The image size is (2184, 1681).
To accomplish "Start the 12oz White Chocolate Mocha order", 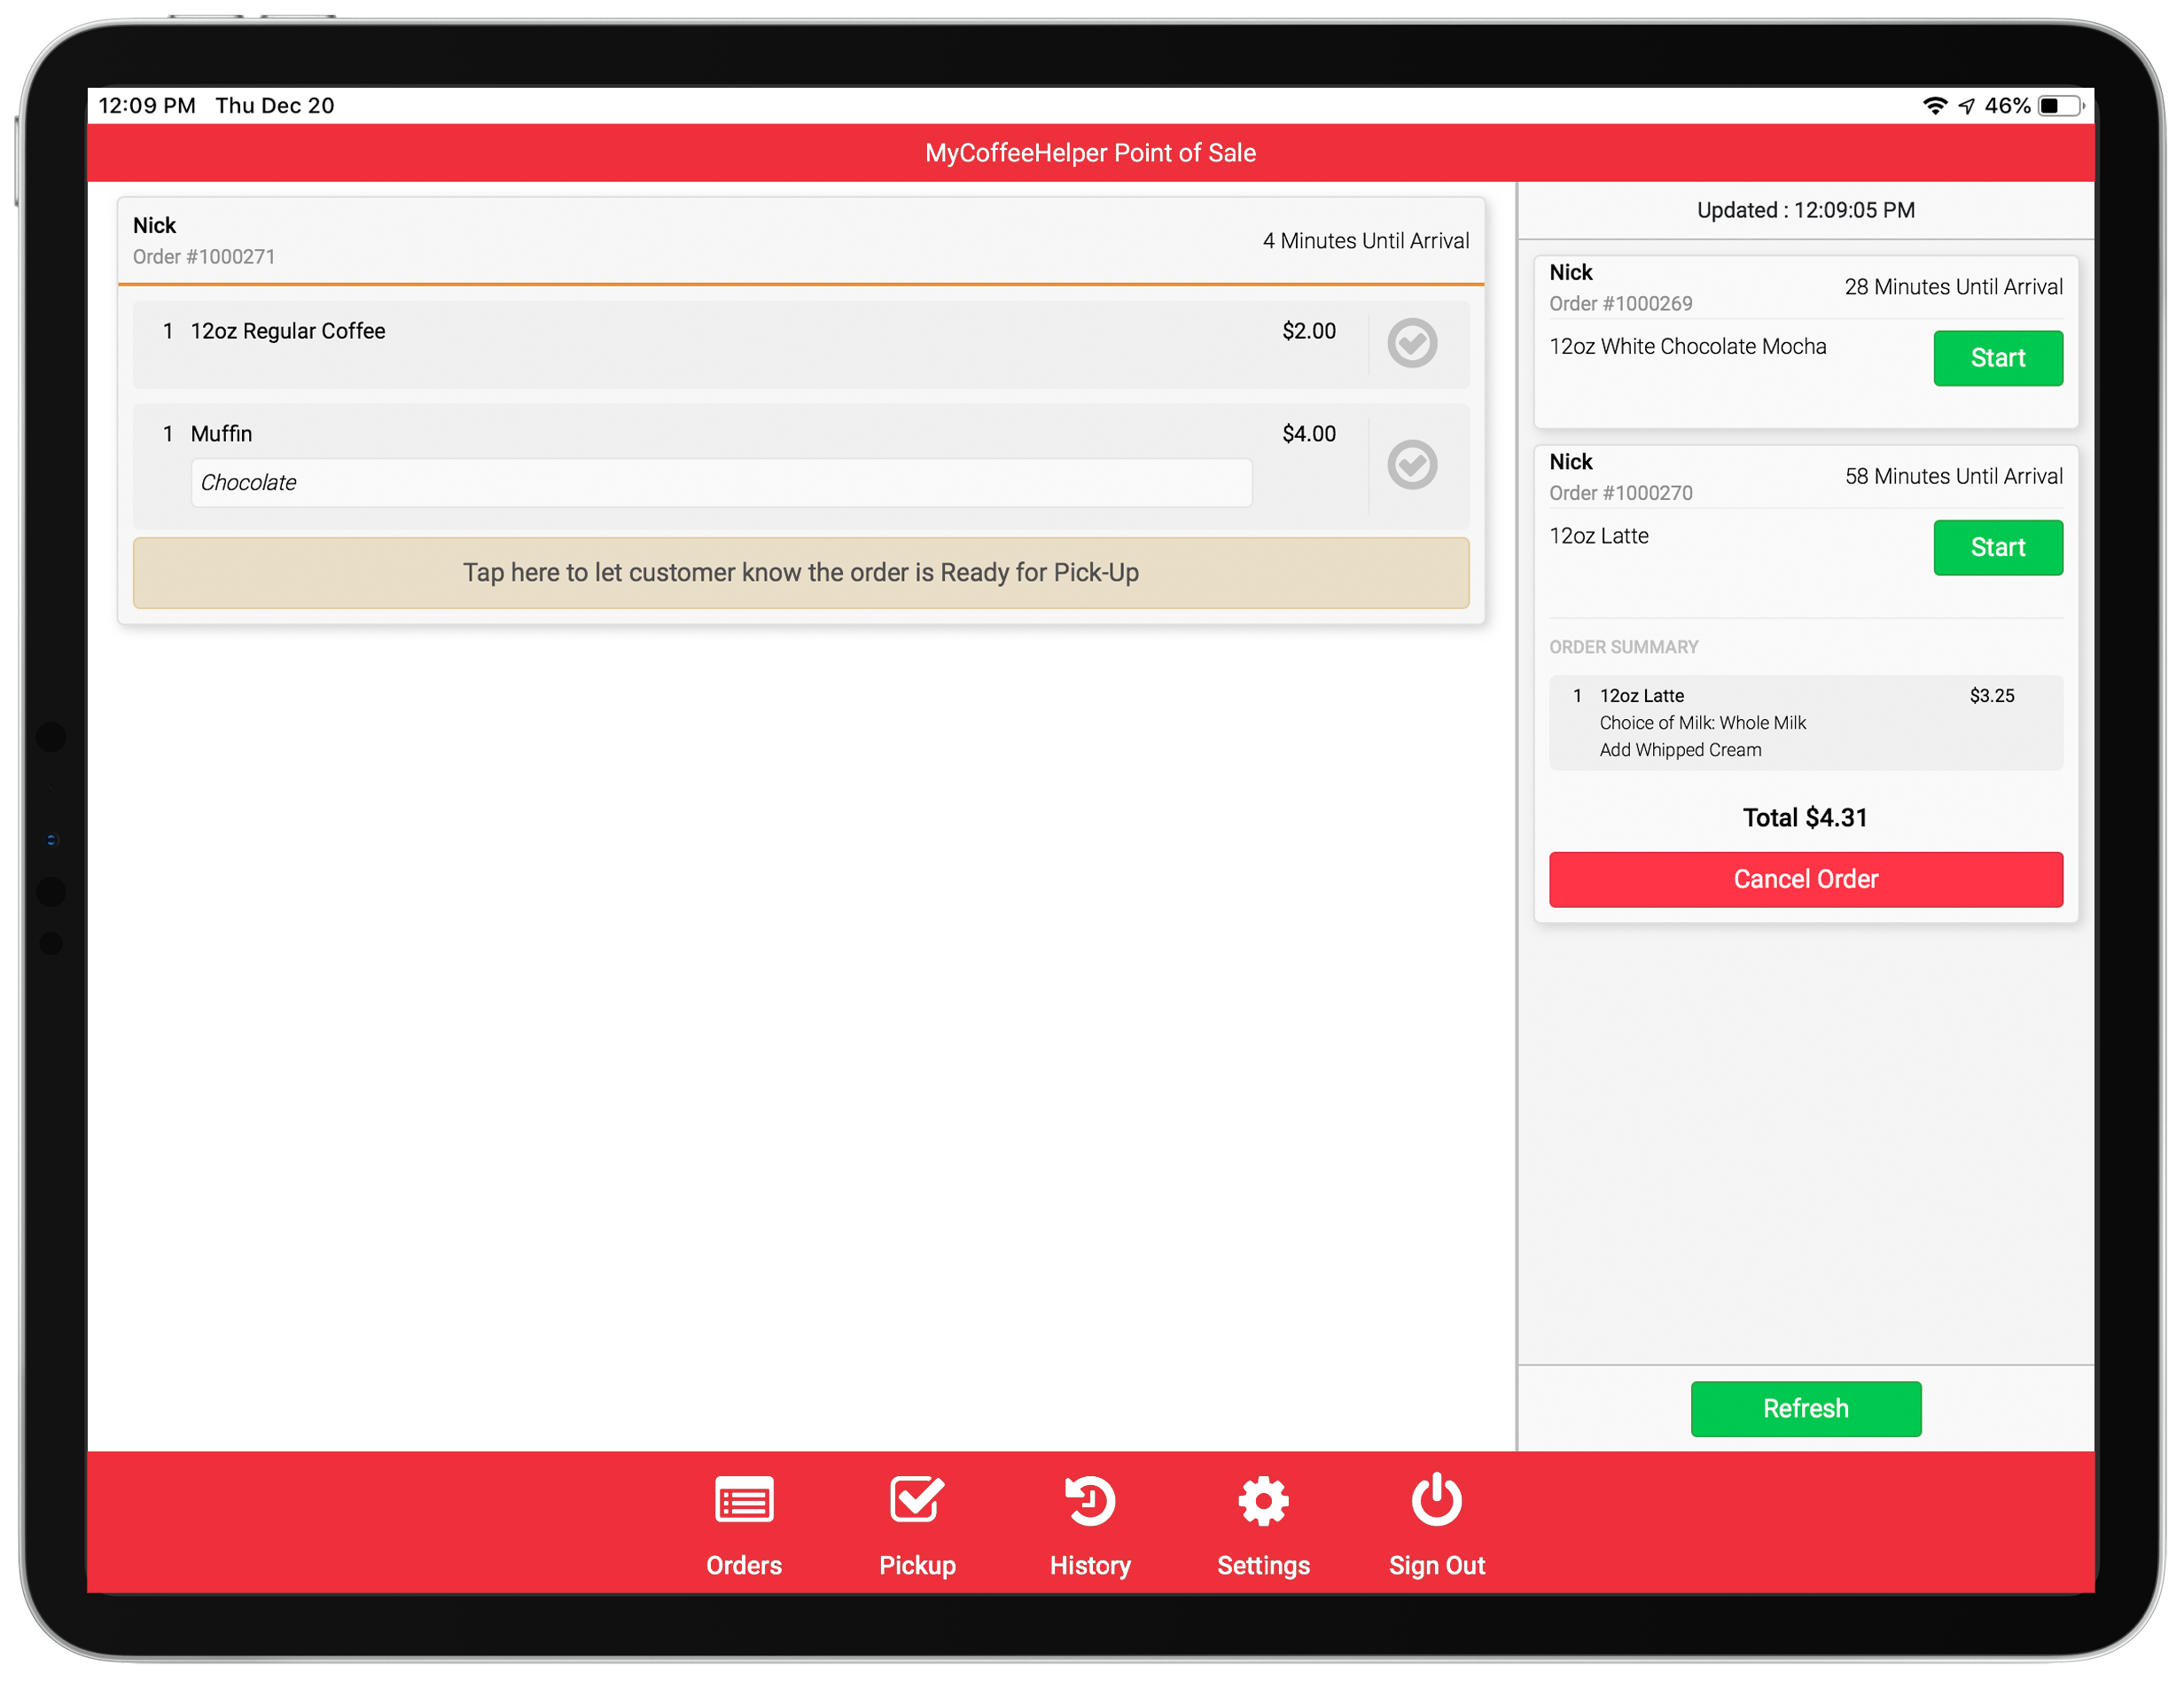I will pyautogui.click(x=1997, y=358).
